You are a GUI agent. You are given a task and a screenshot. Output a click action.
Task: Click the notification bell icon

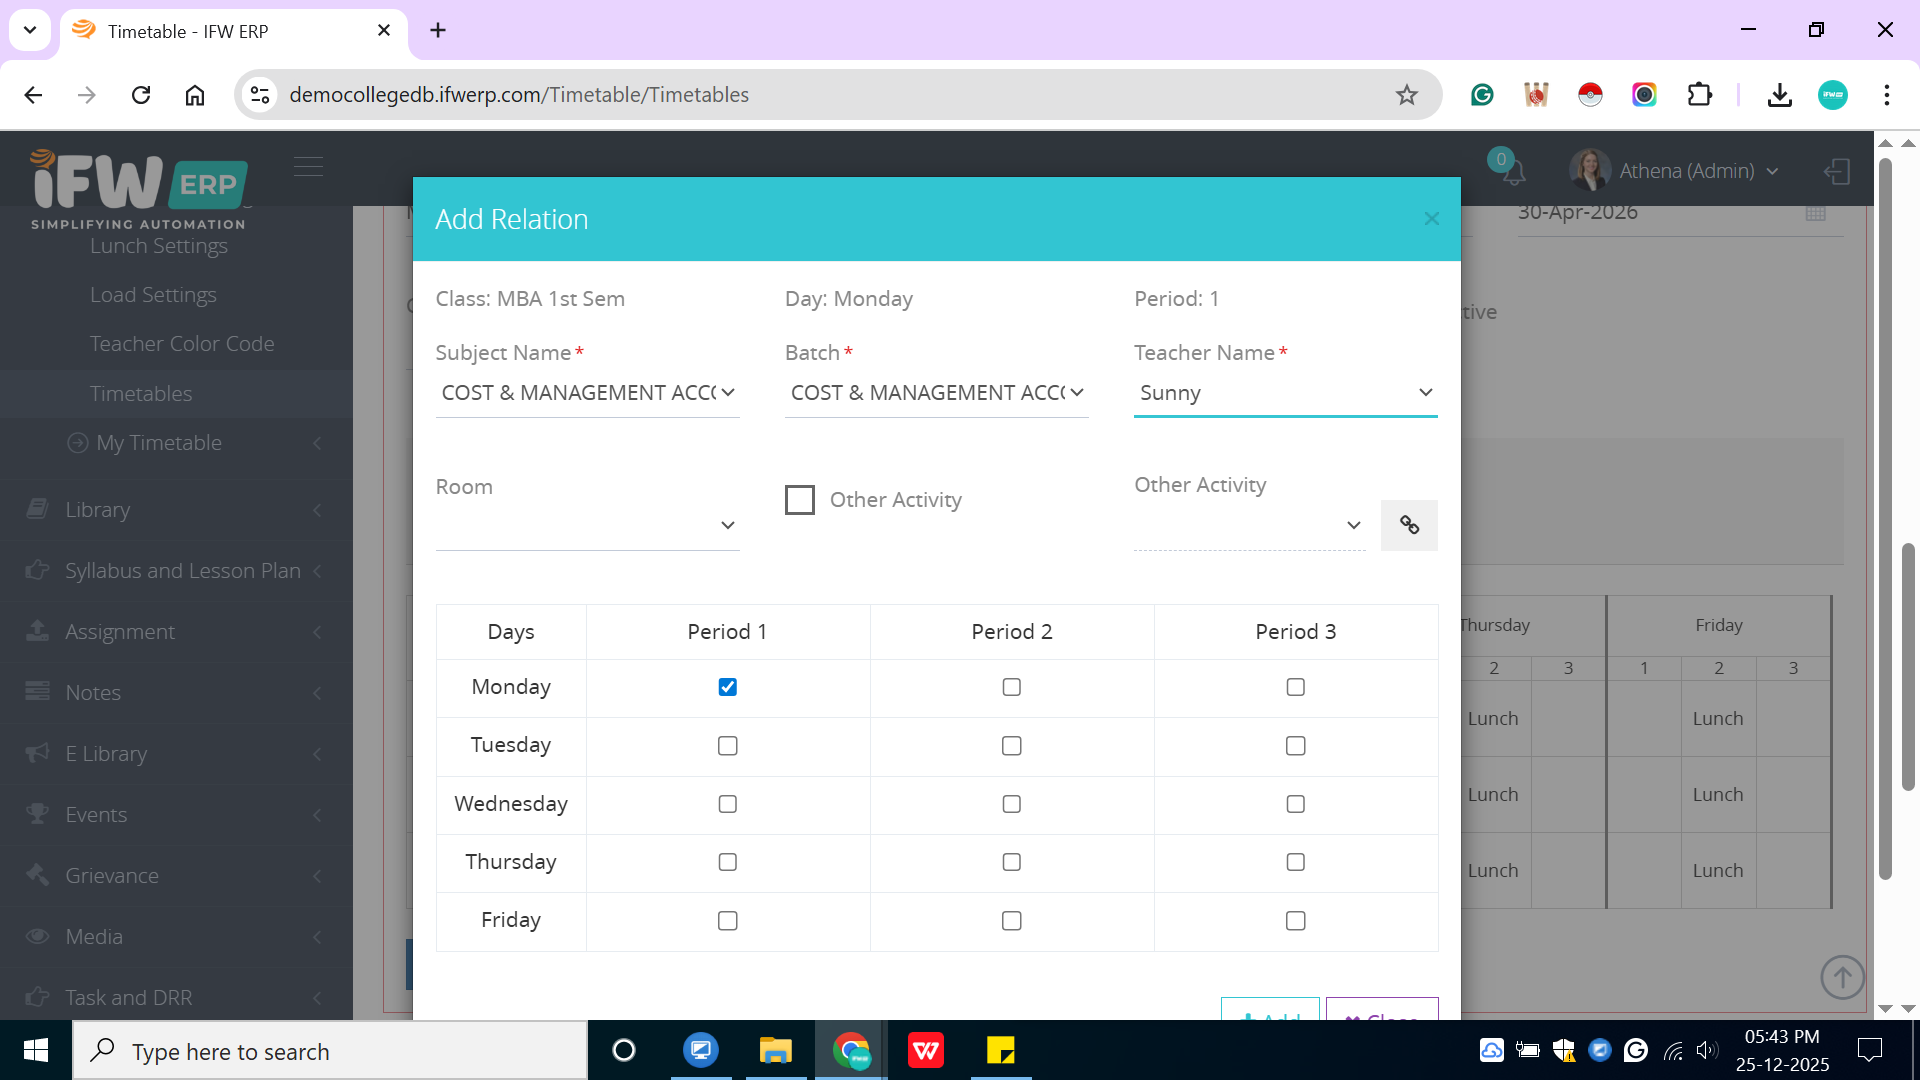(x=1514, y=172)
